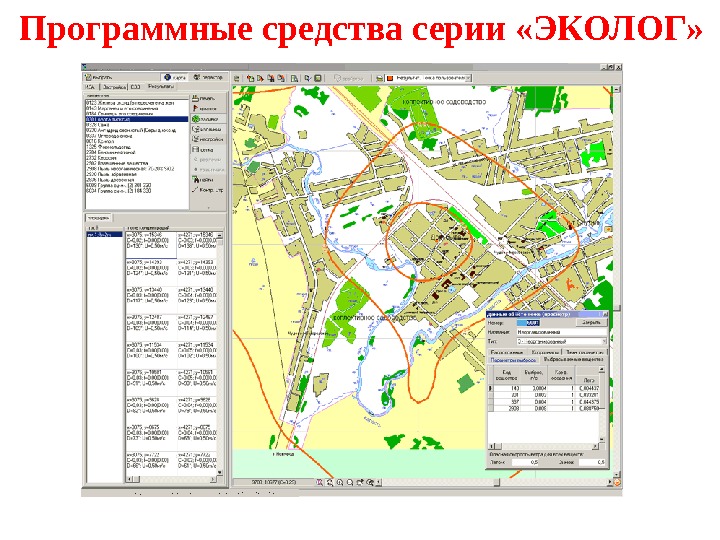Click the Закрыть button in source dialog

591,323
